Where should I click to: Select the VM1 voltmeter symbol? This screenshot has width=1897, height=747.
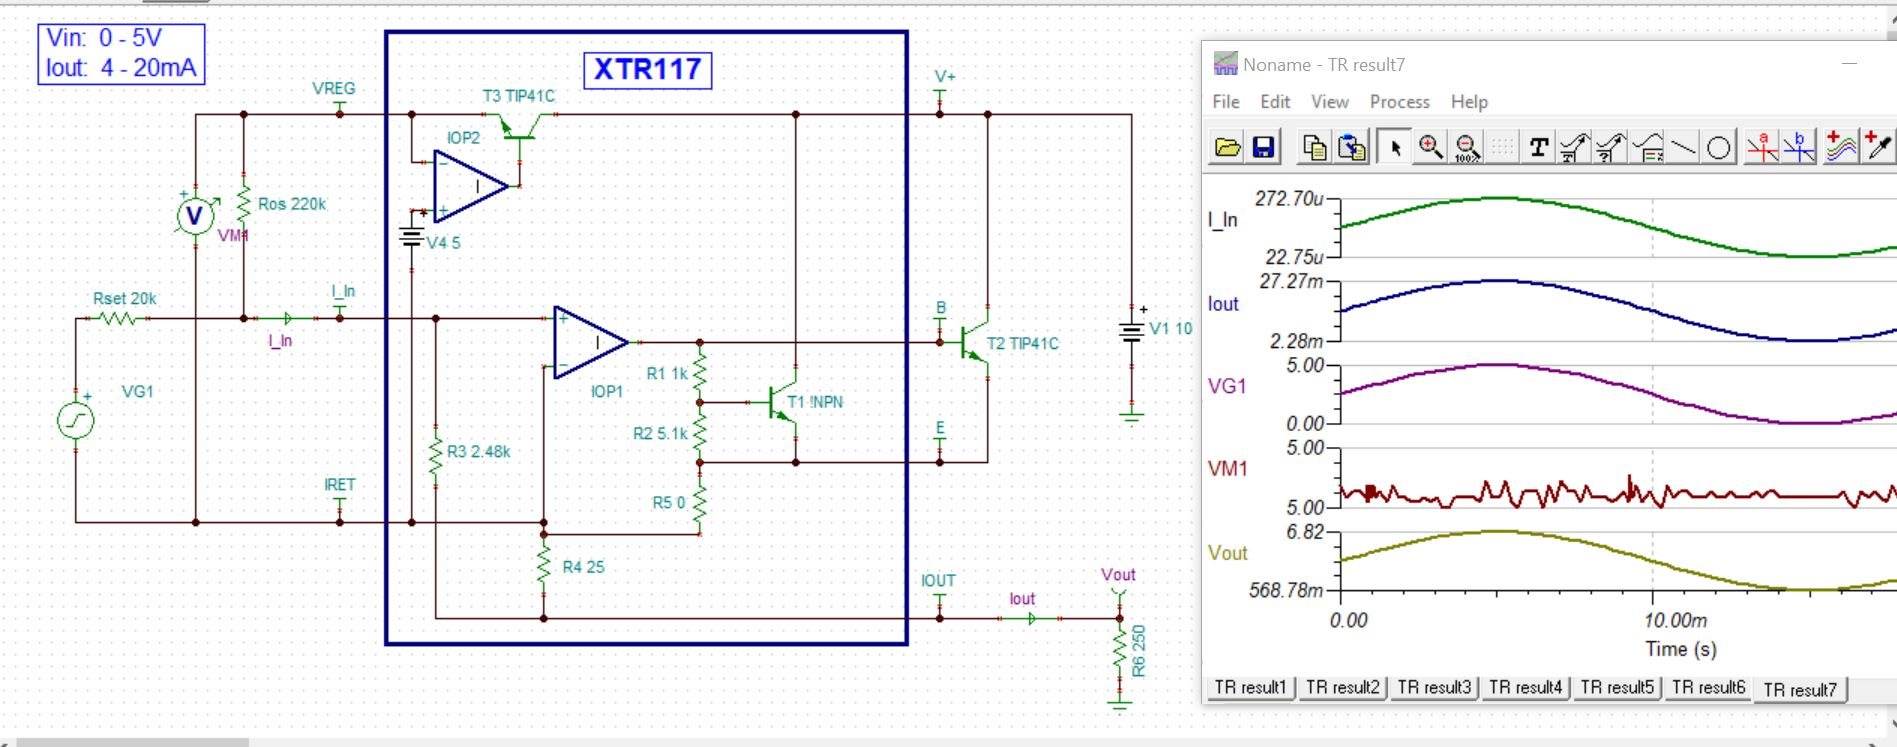point(195,215)
